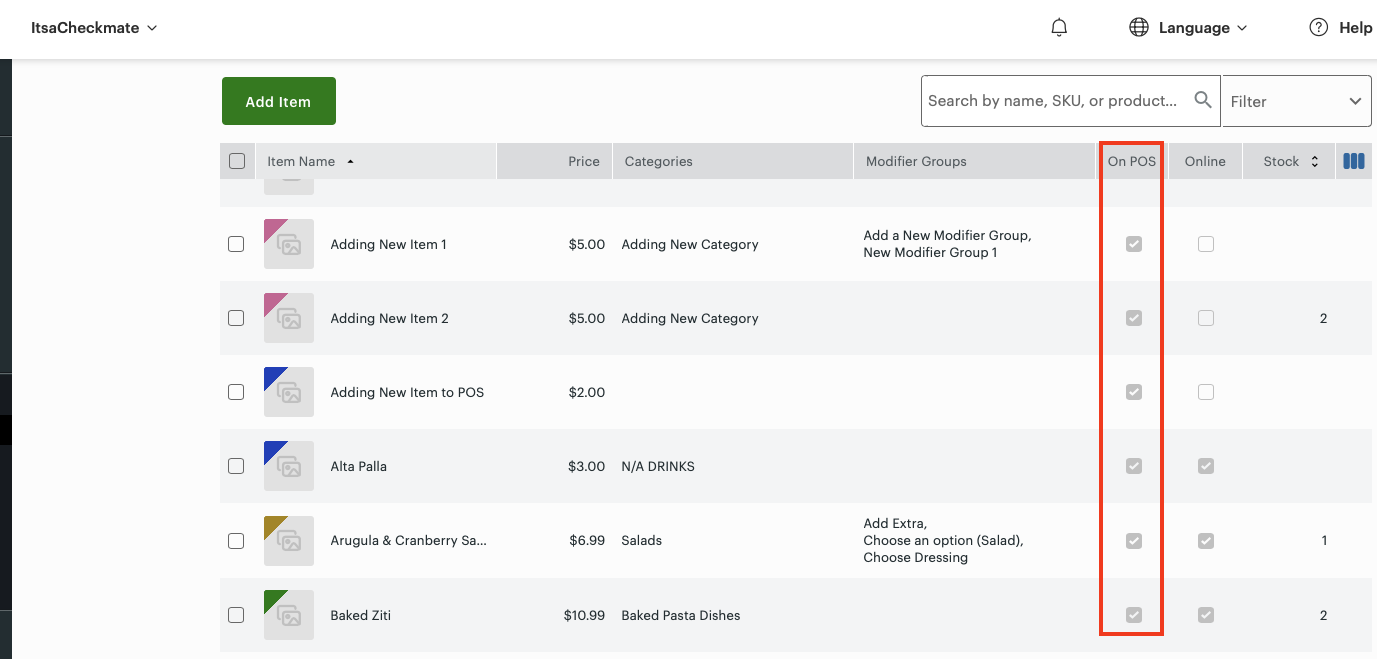Click Baked Ziti's image placeholder icon
The image size is (1377, 659).
(x=288, y=614)
